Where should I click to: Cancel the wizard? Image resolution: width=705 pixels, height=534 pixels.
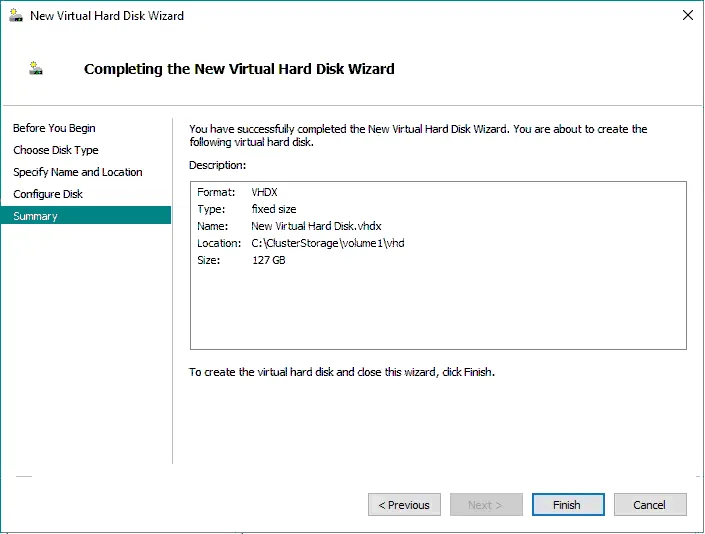(x=650, y=505)
